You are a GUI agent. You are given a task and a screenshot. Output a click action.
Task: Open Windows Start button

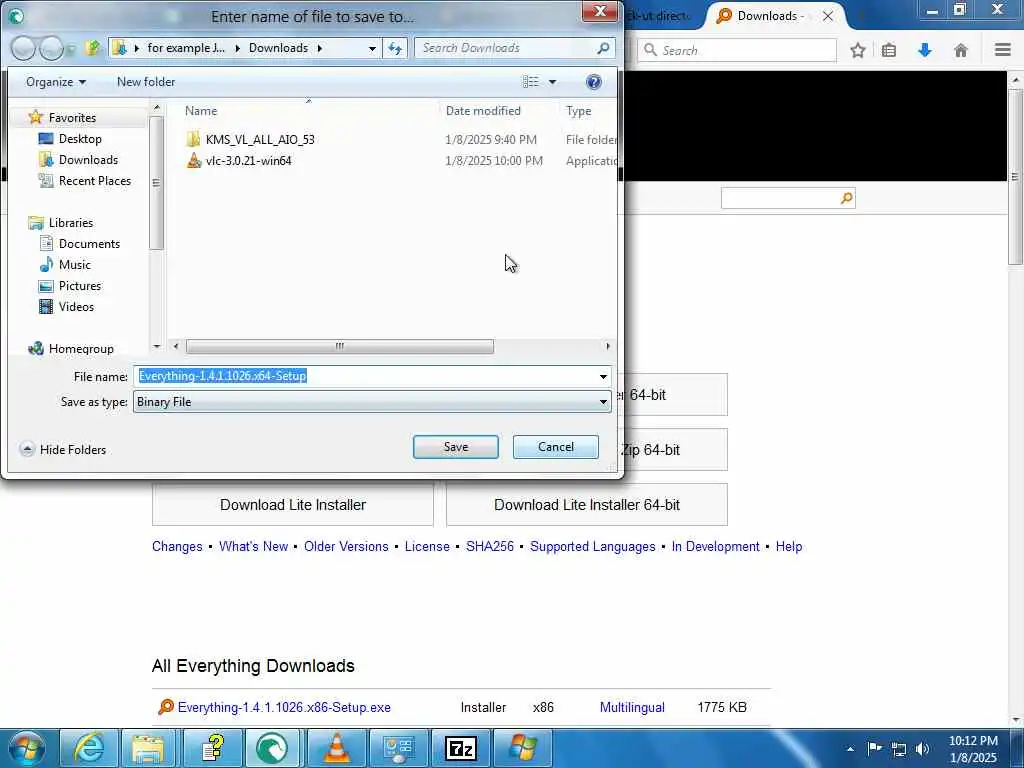click(26, 748)
